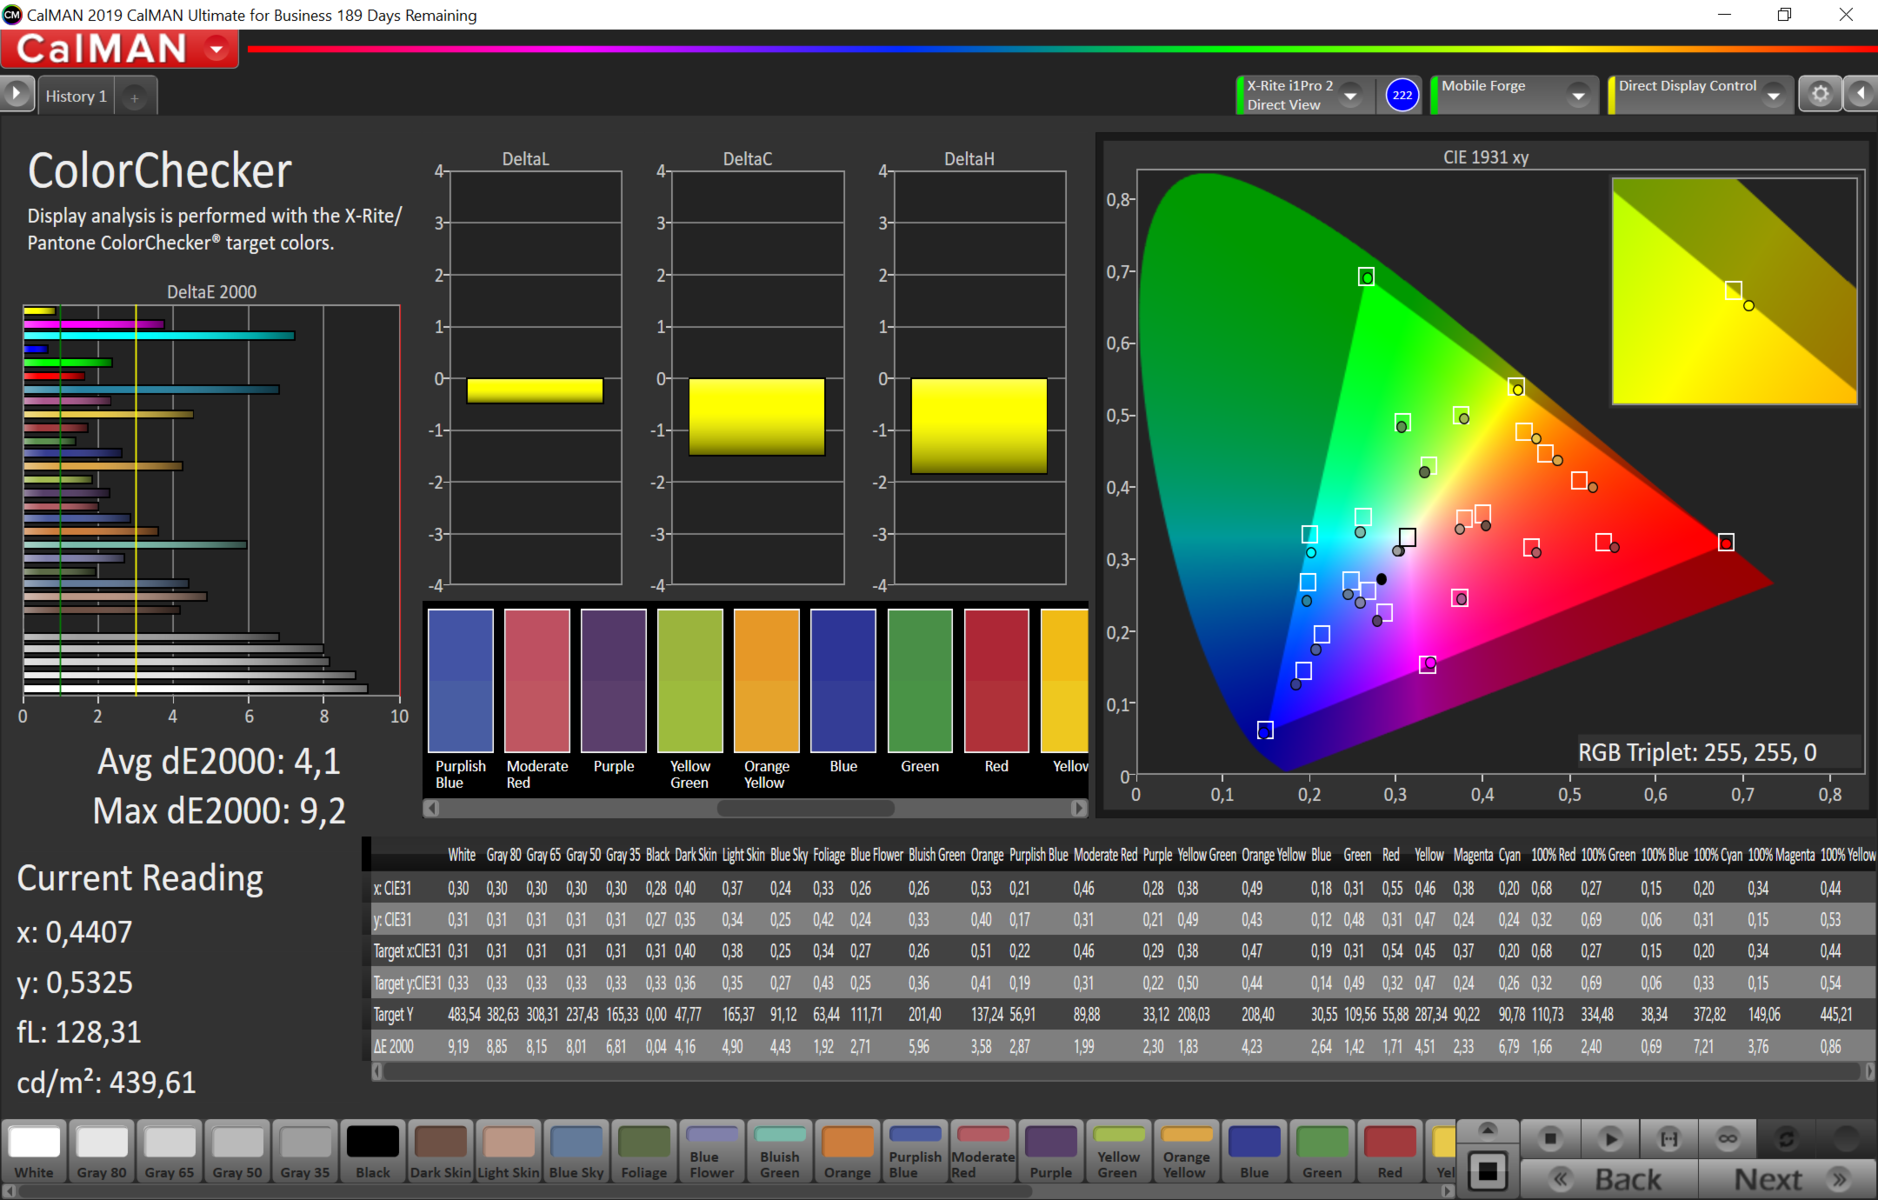
Task: Switch to the History 1 tab
Action: (76, 97)
